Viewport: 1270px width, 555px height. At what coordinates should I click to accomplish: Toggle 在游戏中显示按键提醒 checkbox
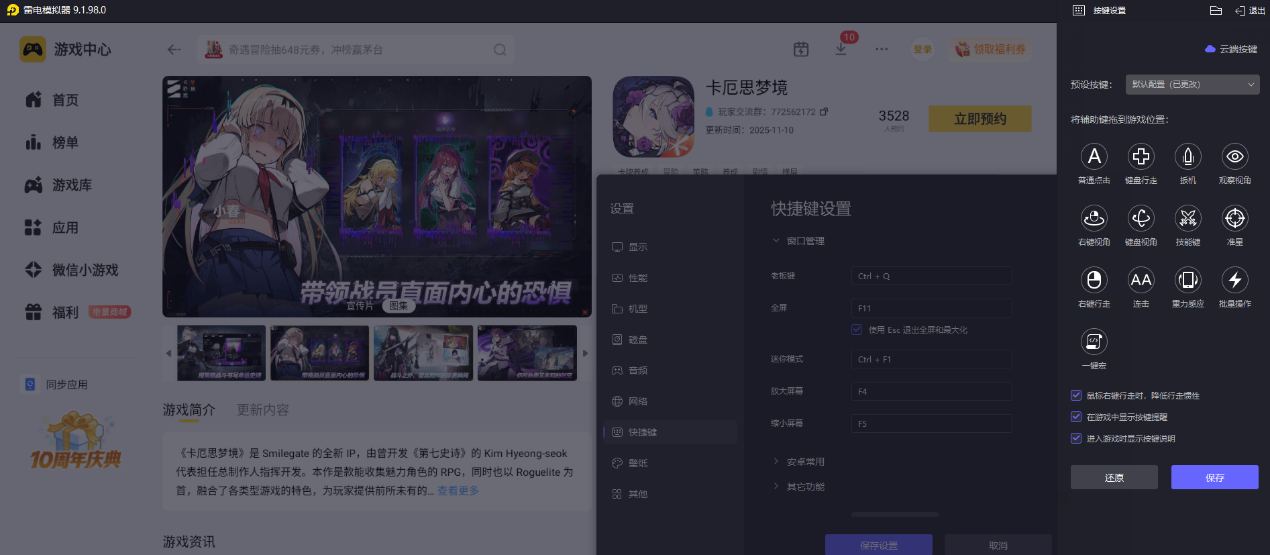[x=1076, y=417]
